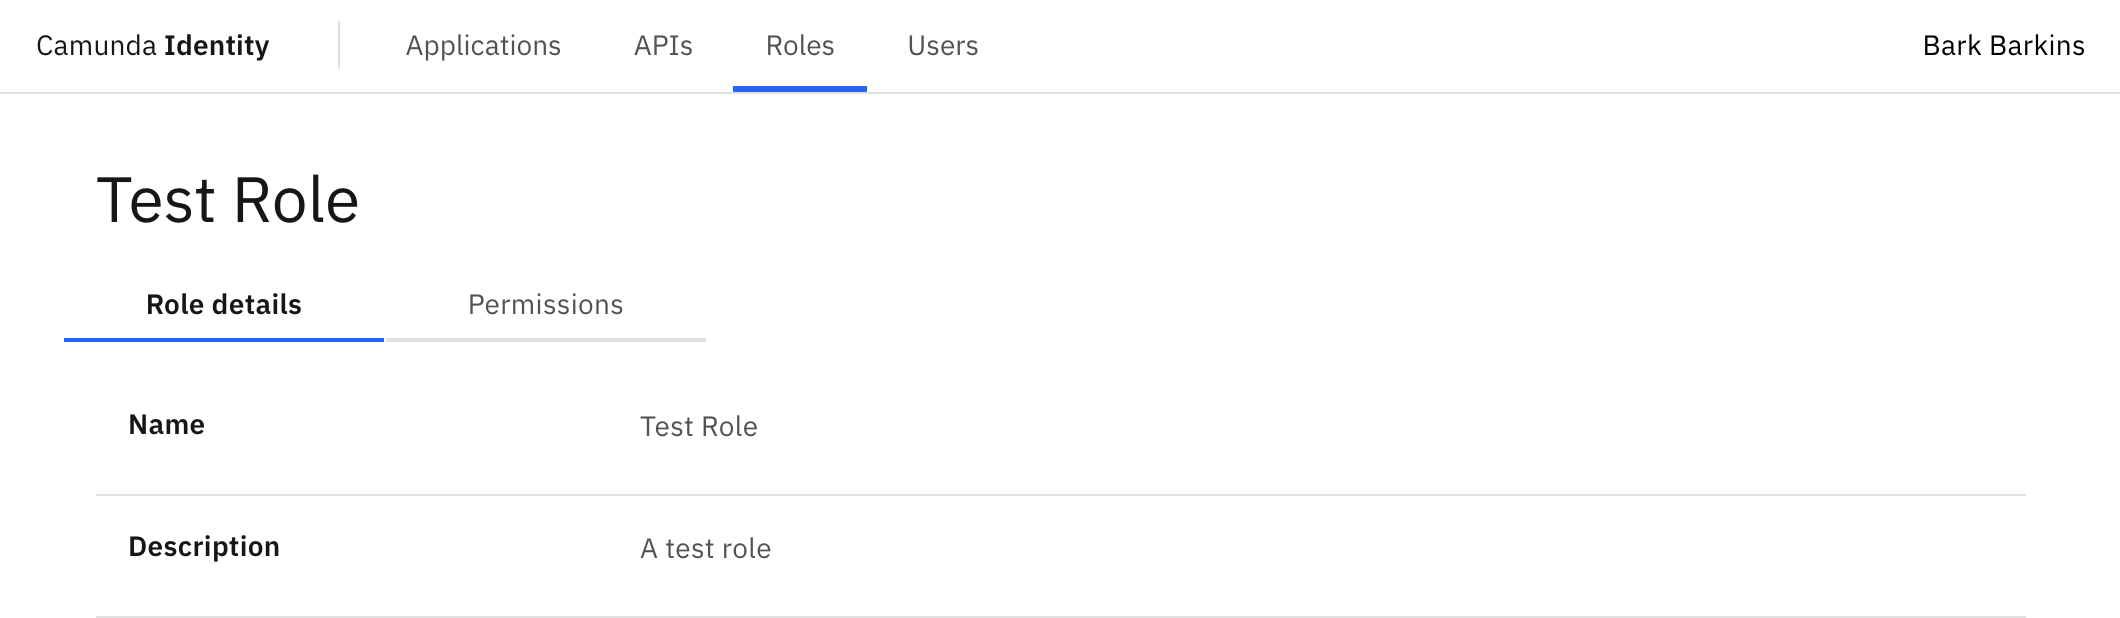This screenshot has height=618, width=2120.
Task: Browse registered applications from the navbar
Action: click(484, 46)
